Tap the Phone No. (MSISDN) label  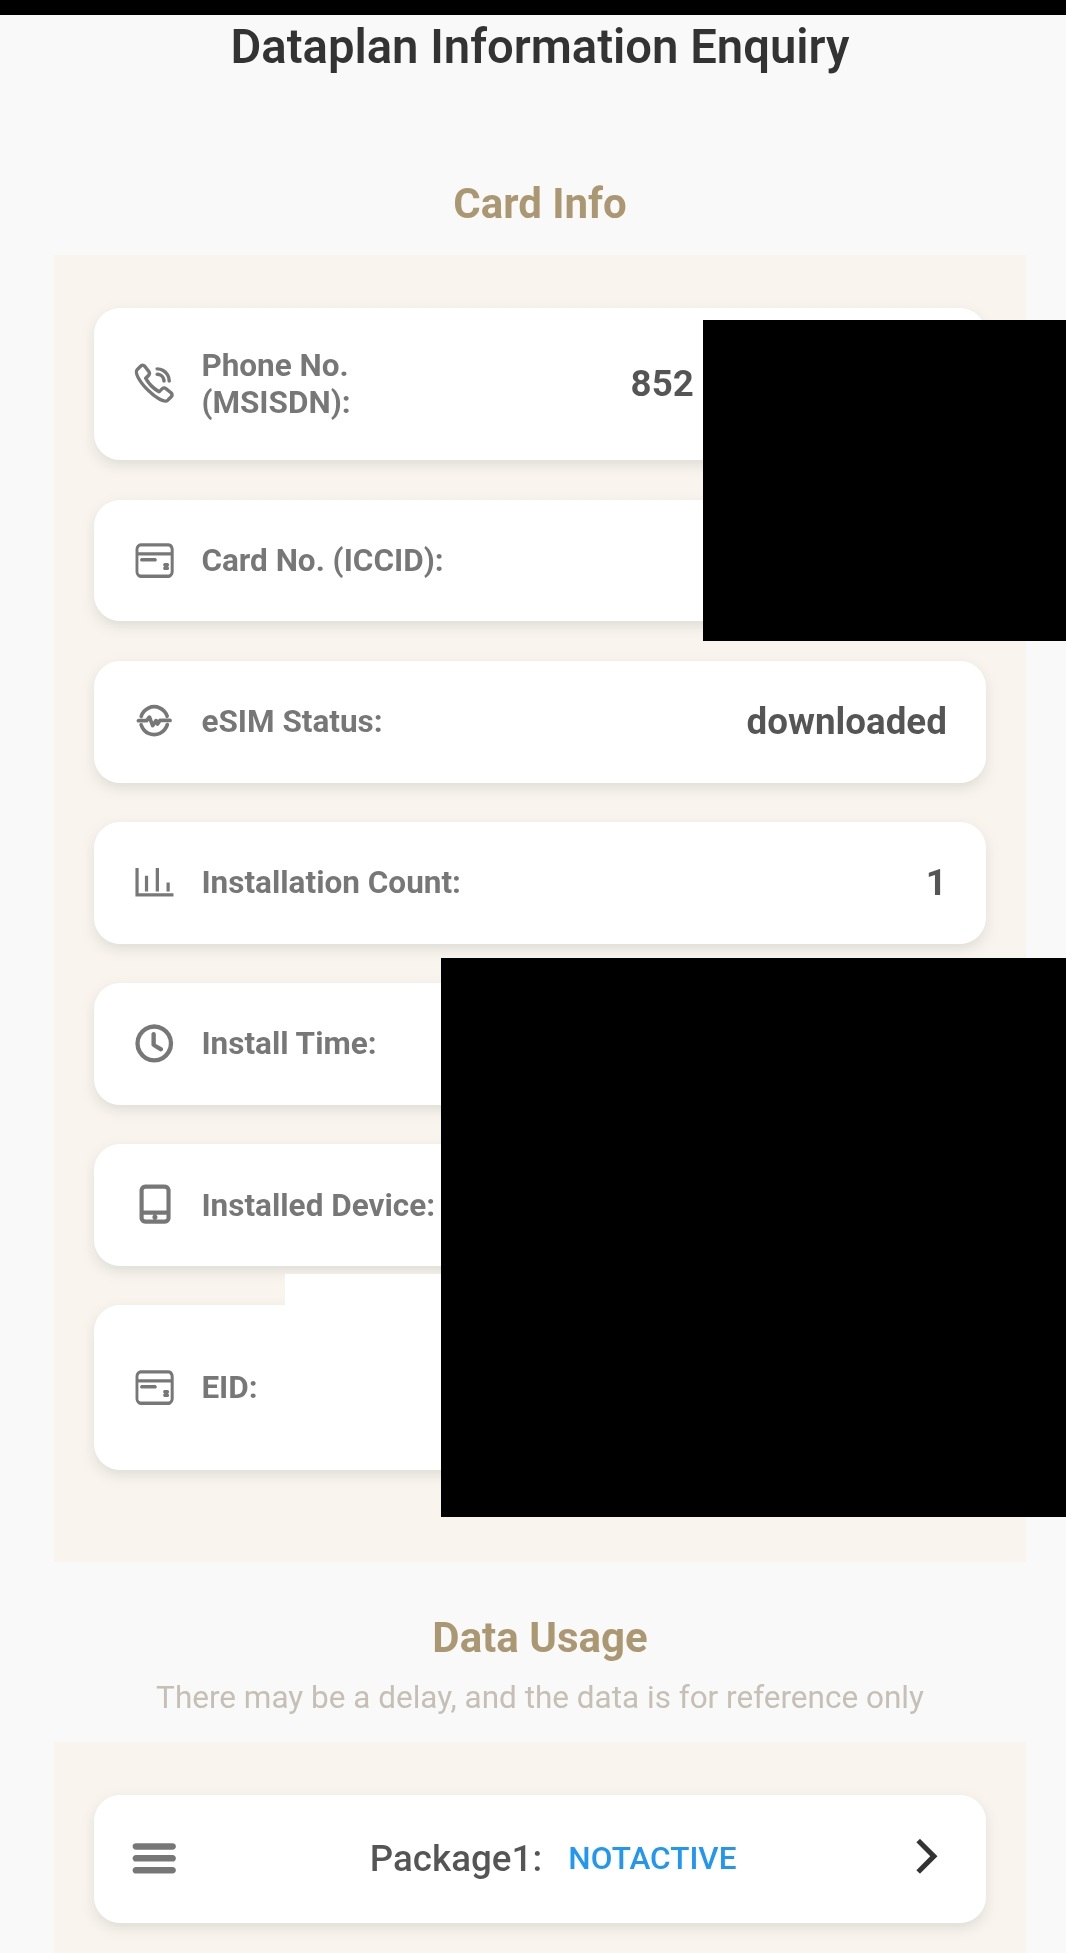pyautogui.click(x=276, y=384)
